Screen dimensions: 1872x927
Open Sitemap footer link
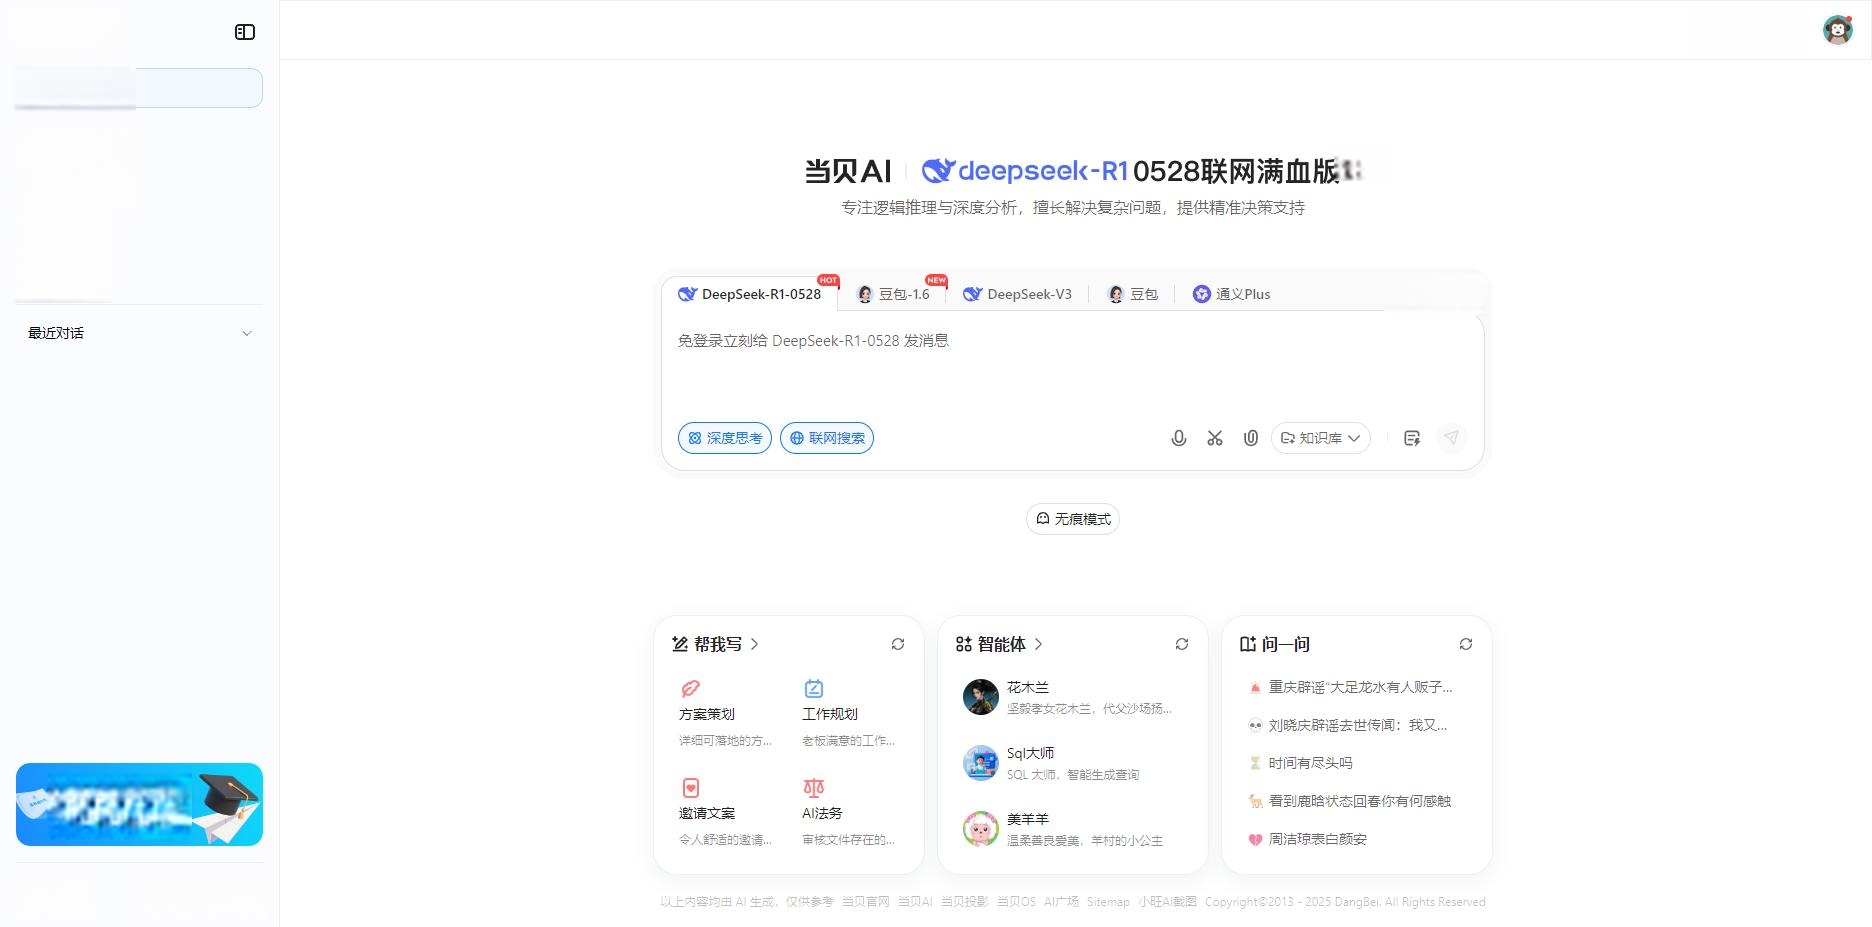(1108, 902)
